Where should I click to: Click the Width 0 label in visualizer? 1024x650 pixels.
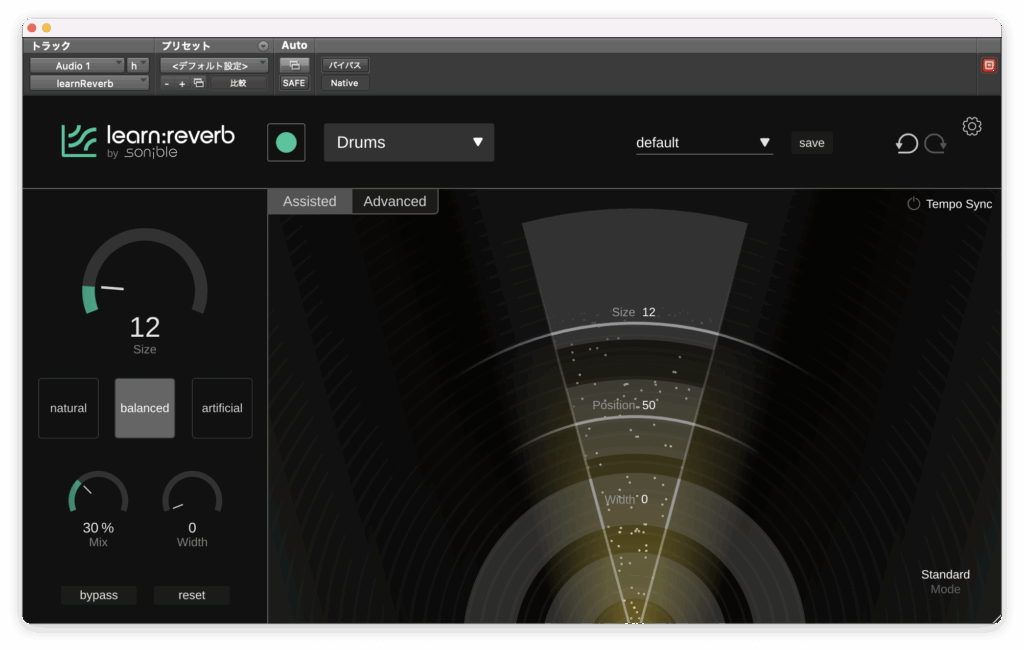click(x=626, y=499)
